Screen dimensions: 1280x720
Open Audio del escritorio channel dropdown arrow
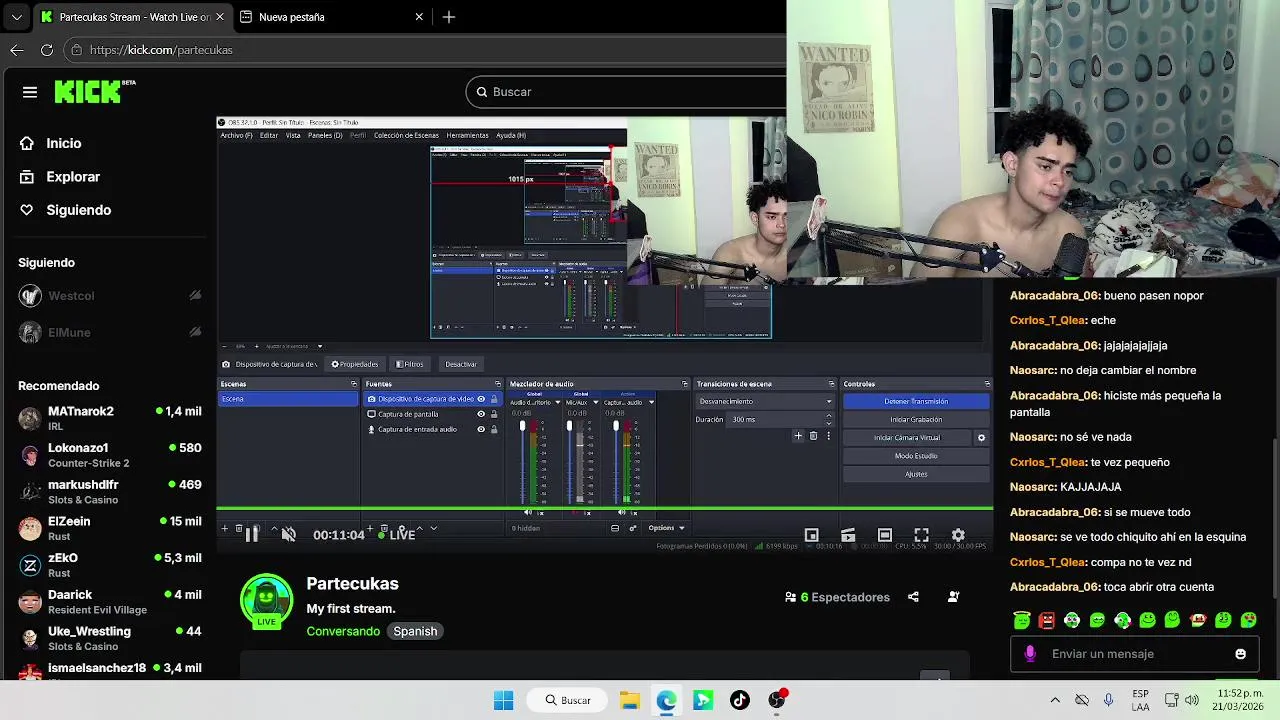(x=556, y=402)
